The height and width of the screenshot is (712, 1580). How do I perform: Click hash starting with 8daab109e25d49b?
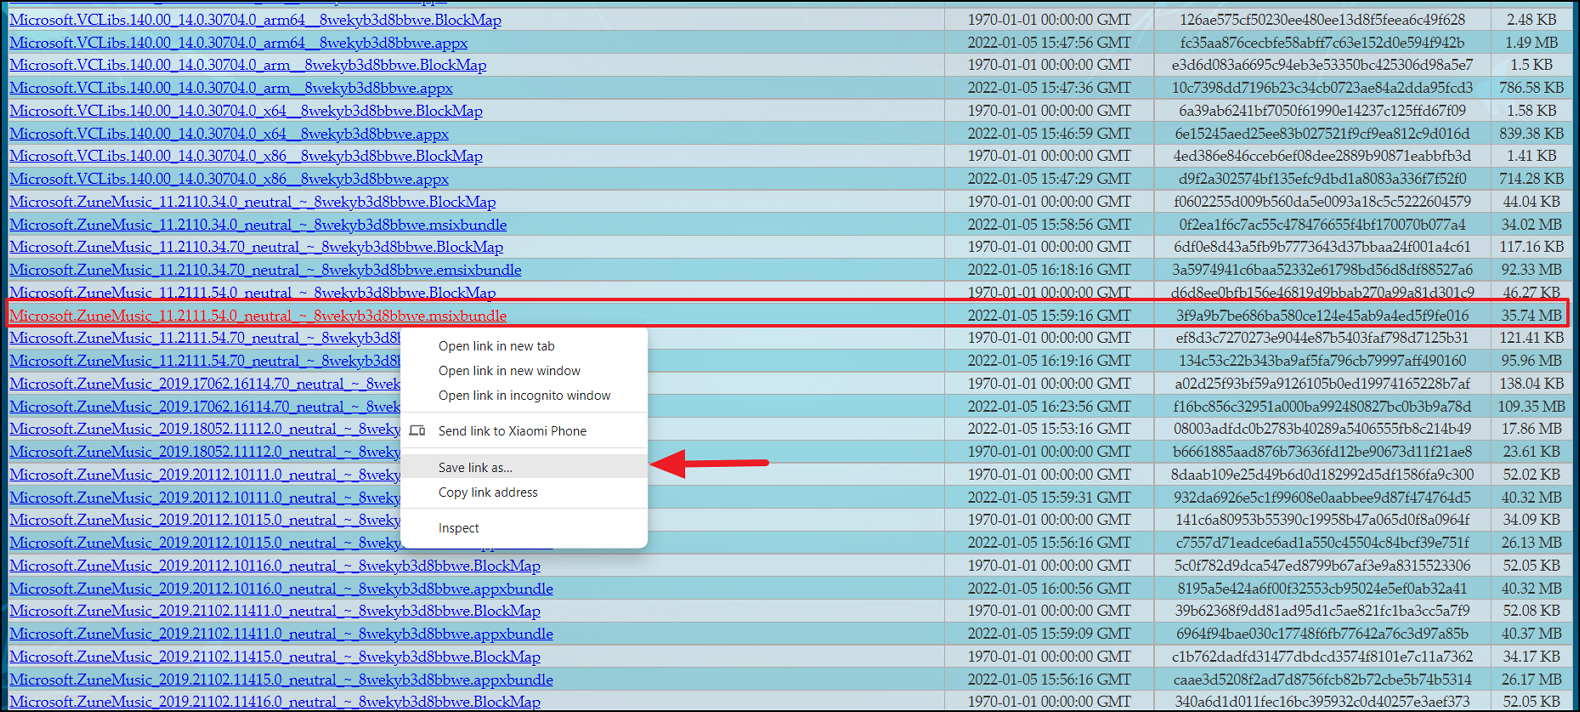1322,475
